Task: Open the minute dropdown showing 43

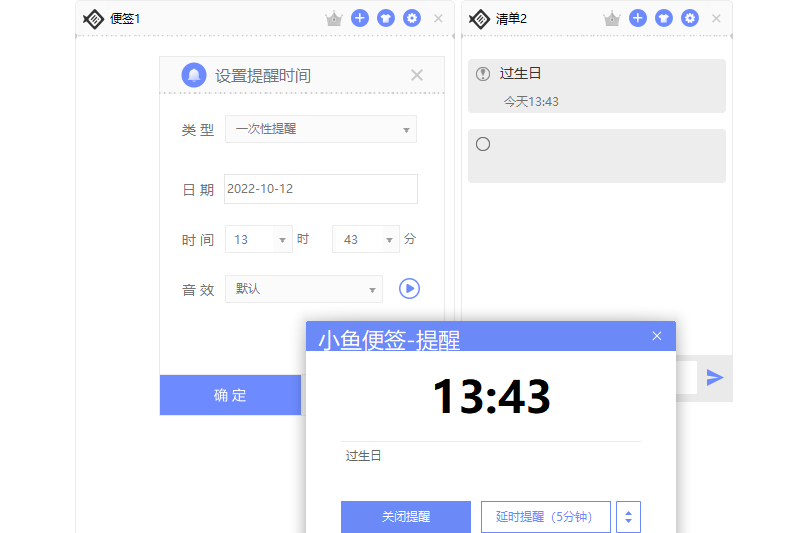Action: (x=366, y=239)
